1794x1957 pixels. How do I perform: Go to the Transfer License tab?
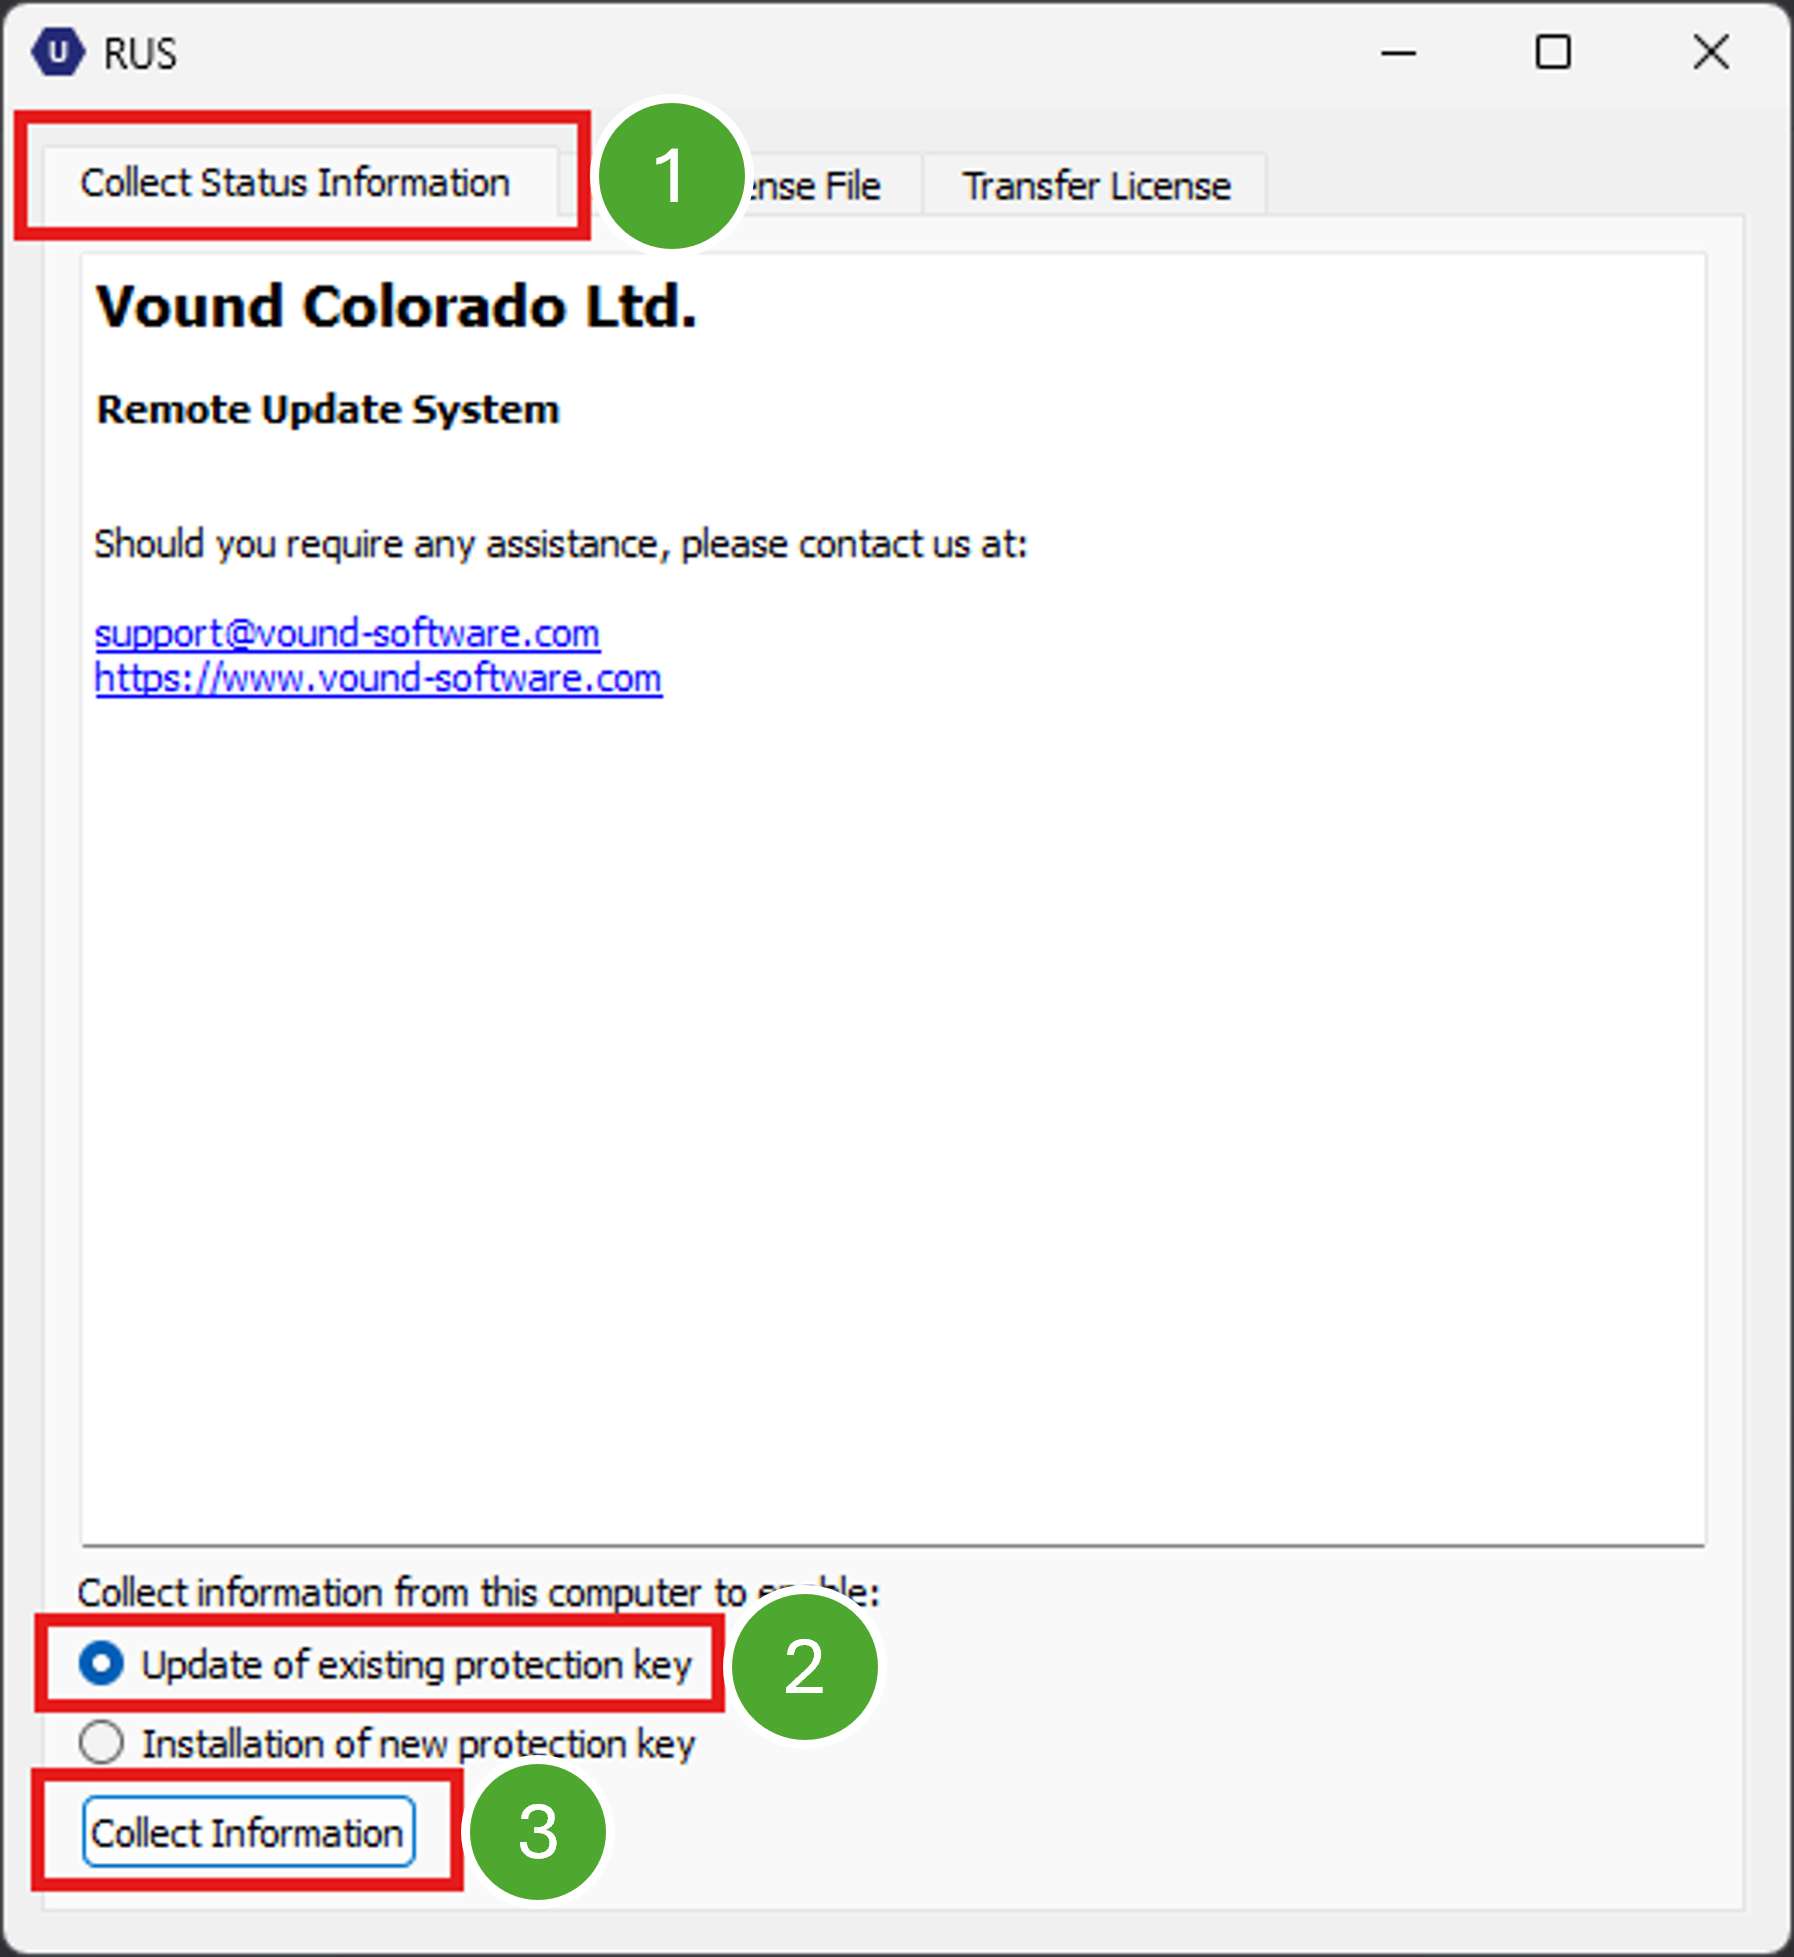tap(1096, 186)
